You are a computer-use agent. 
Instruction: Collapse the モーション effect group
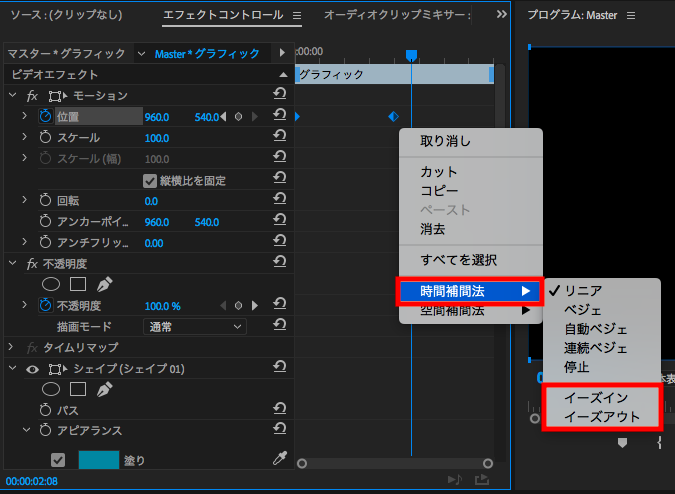click(x=12, y=95)
